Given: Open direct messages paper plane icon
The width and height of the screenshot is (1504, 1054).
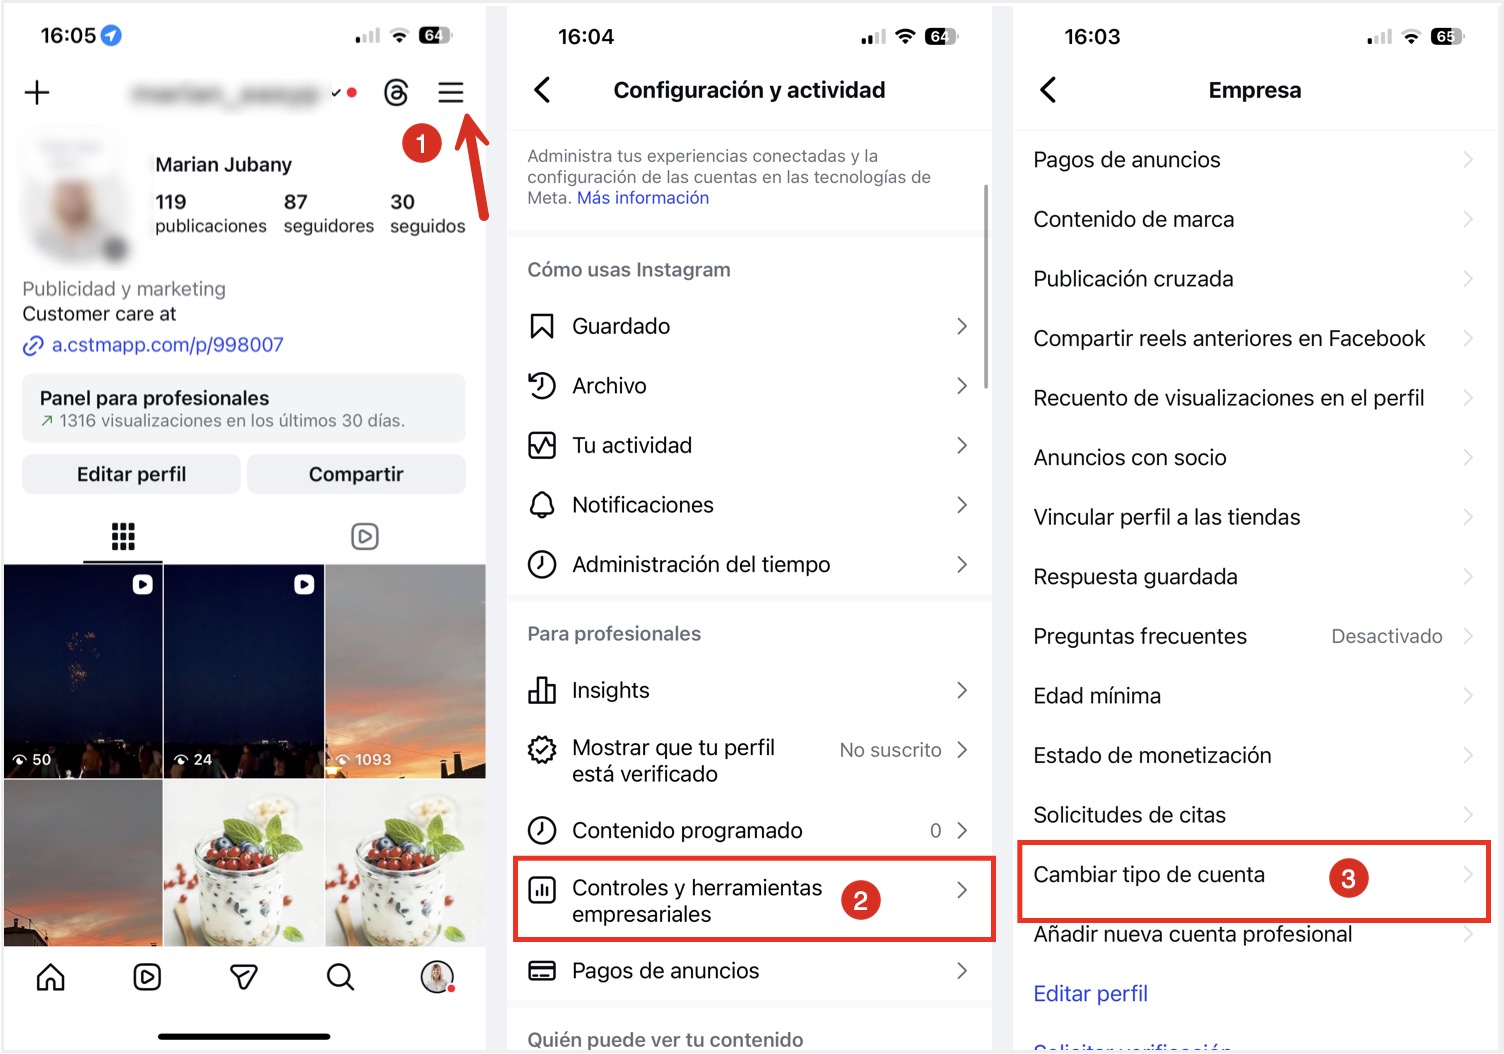Looking at the screenshot, I should pos(244,977).
